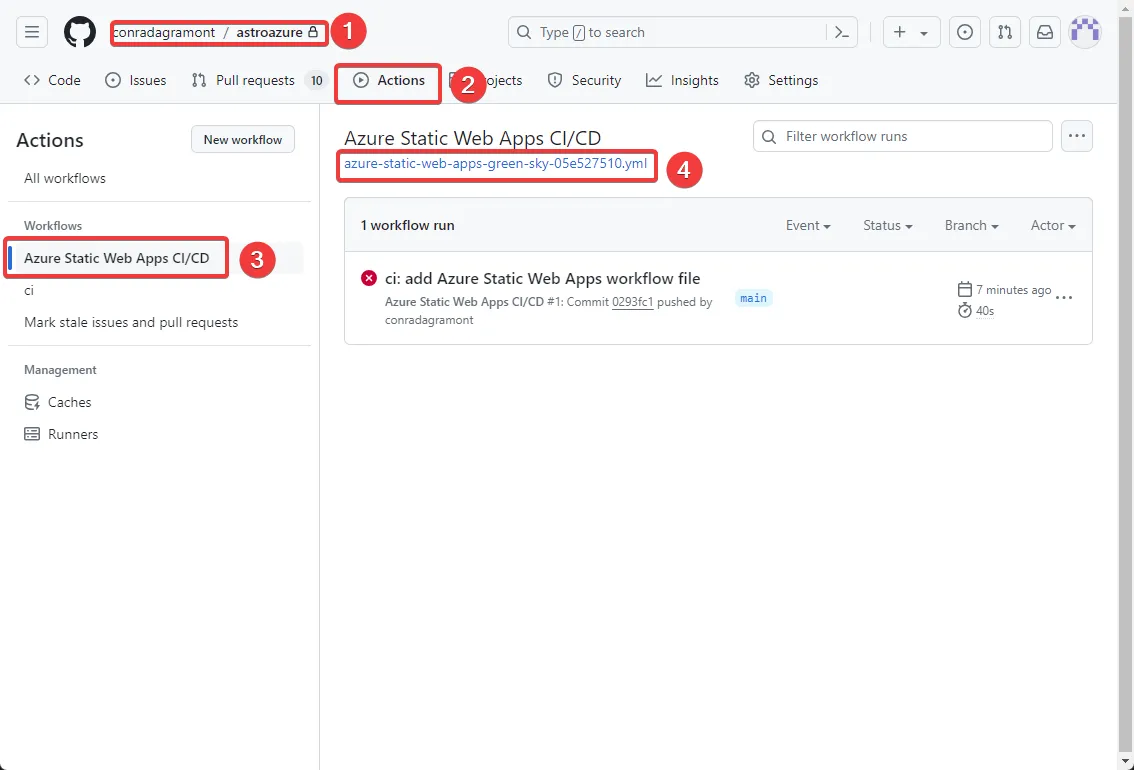The image size is (1134, 770).
Task: Open run 'ci: add Azure Static Web Apps workflow file'
Action: (542, 278)
